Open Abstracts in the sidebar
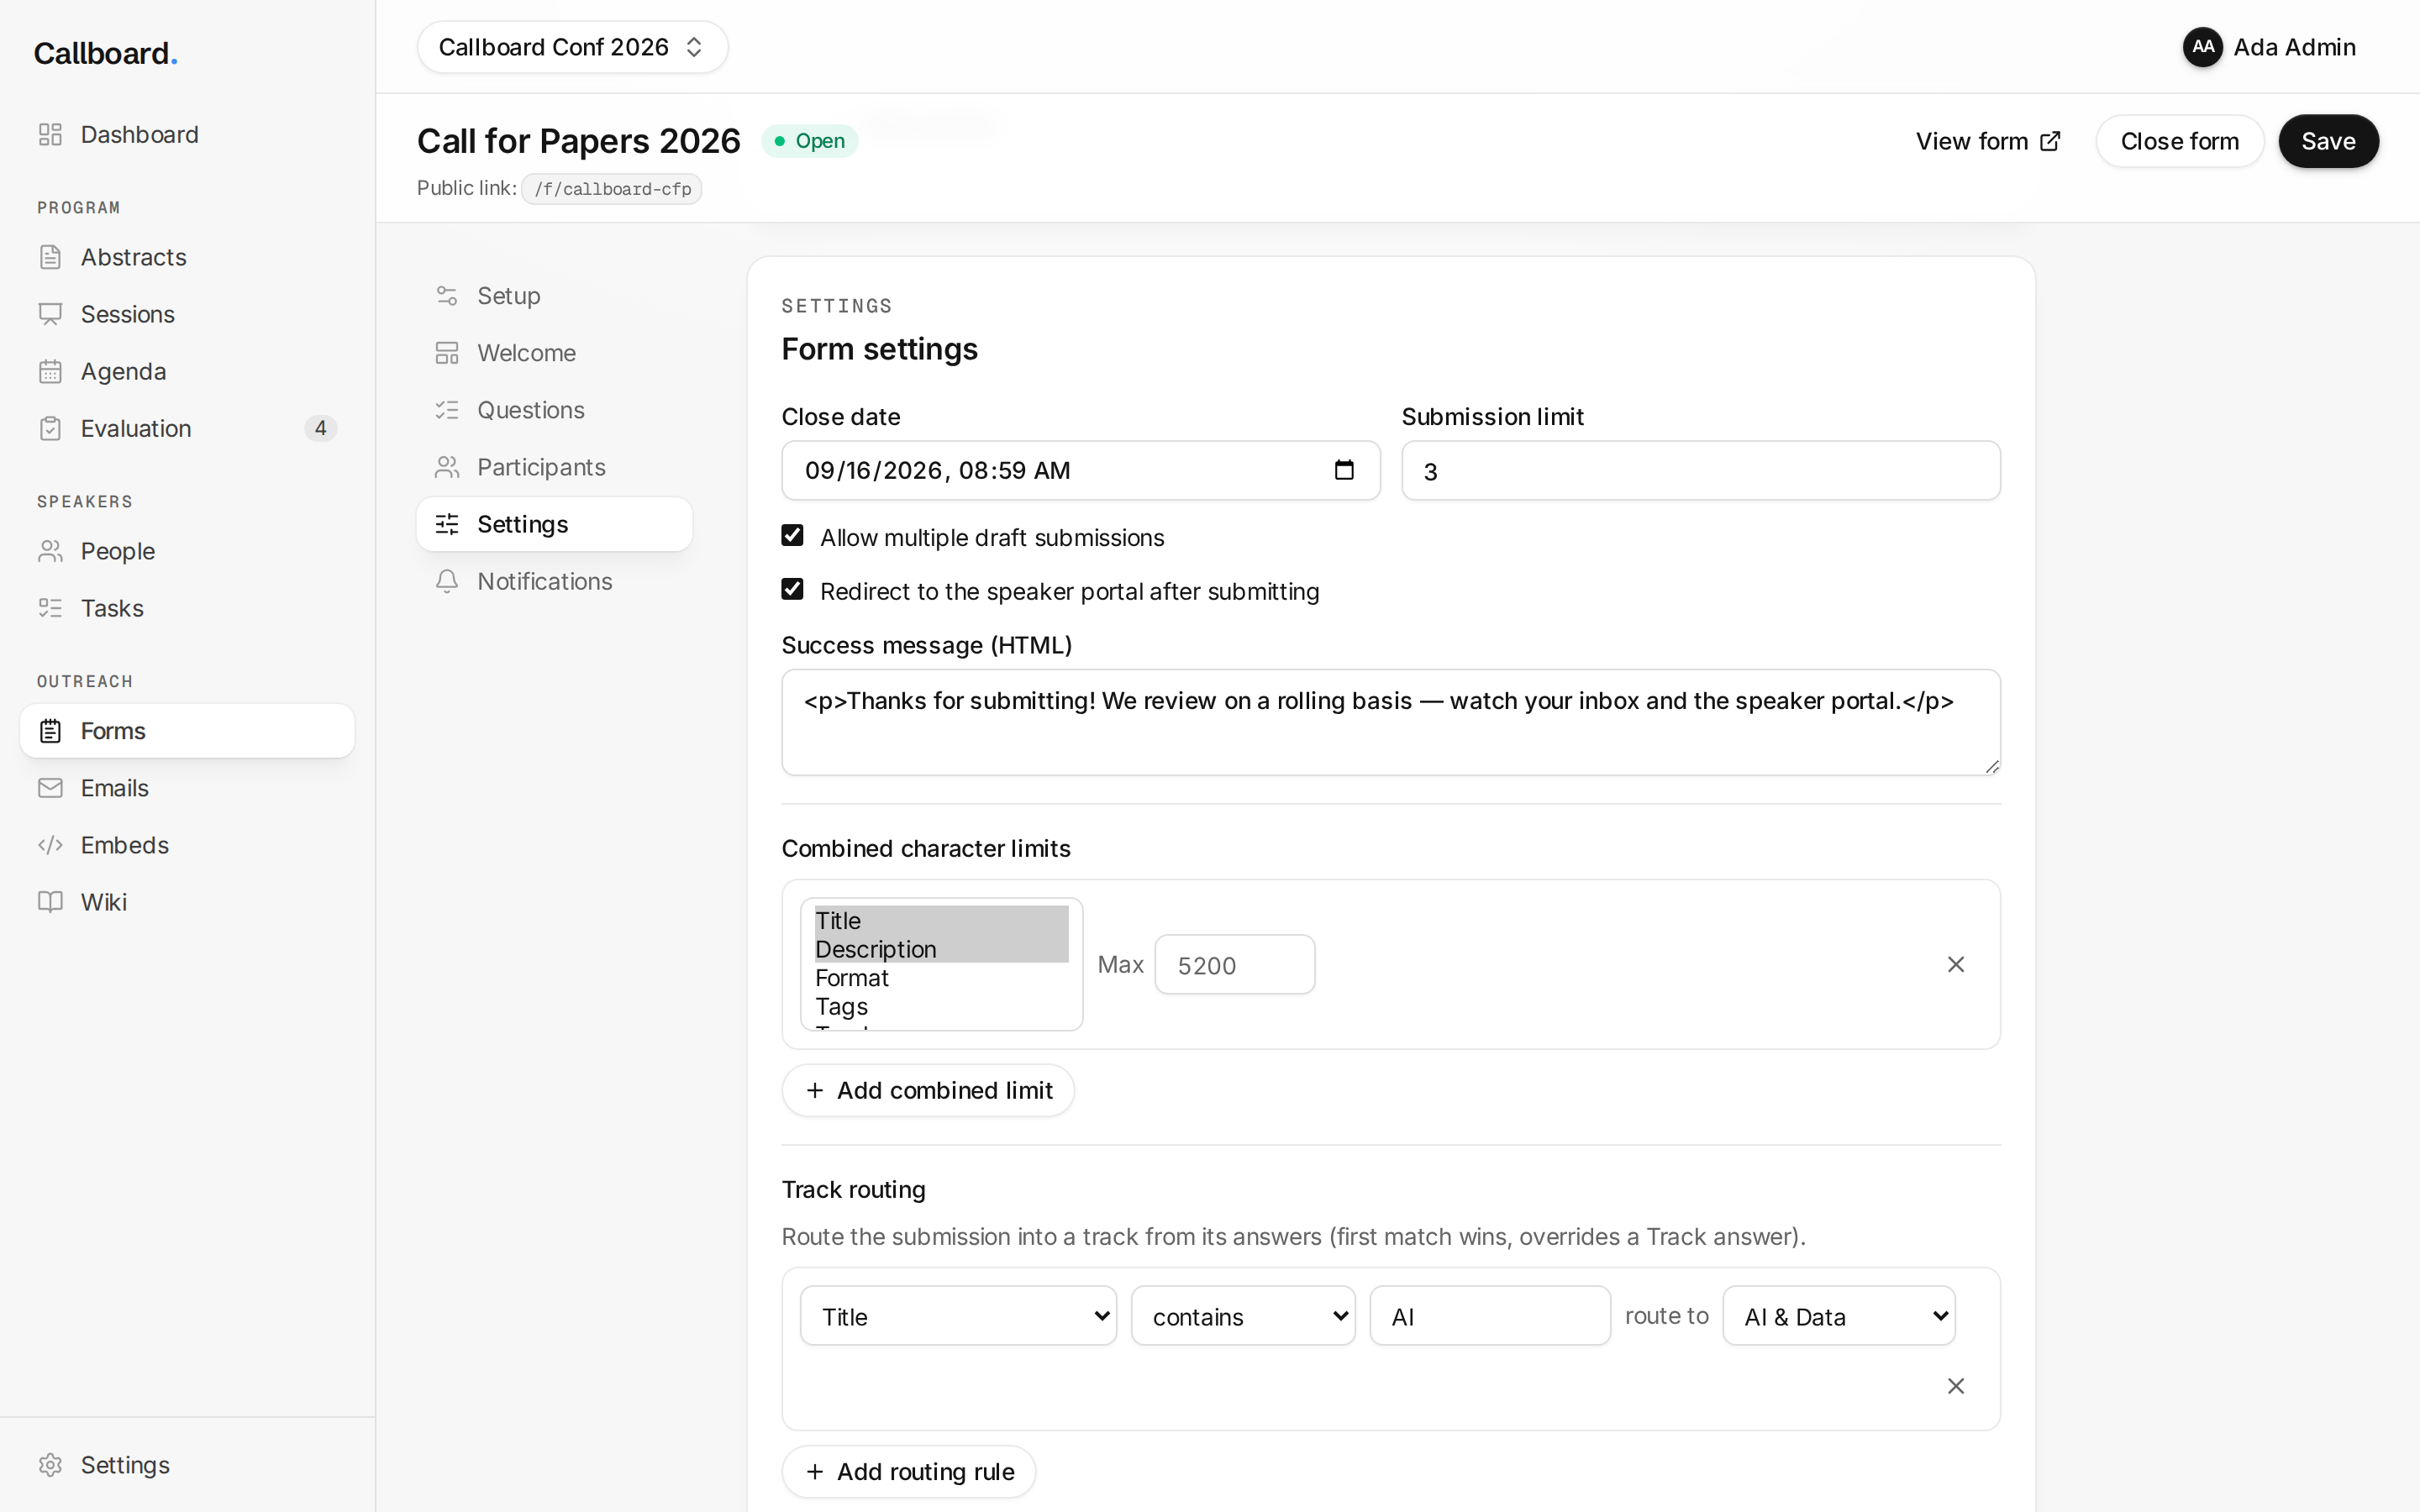The width and height of the screenshot is (2420, 1512). tap(187, 257)
